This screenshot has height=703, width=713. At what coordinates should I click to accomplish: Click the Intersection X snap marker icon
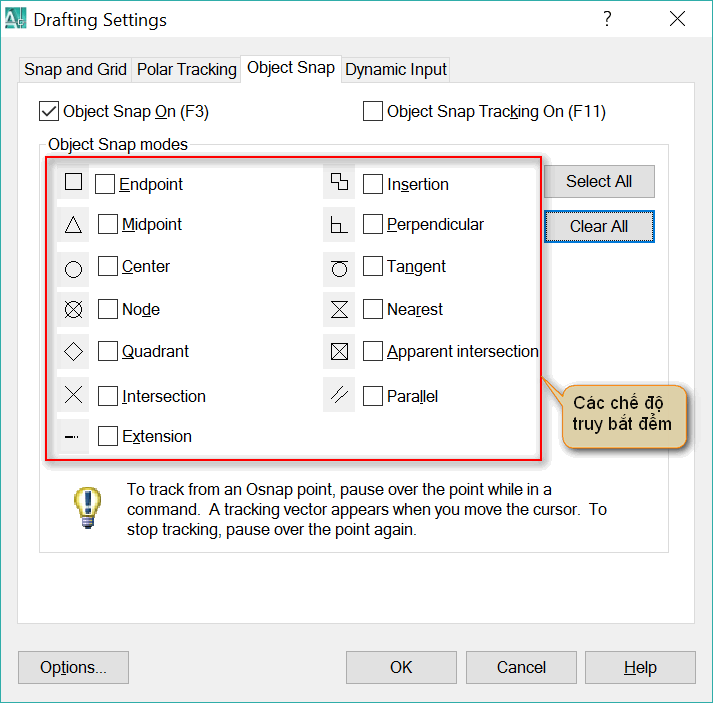(73, 395)
